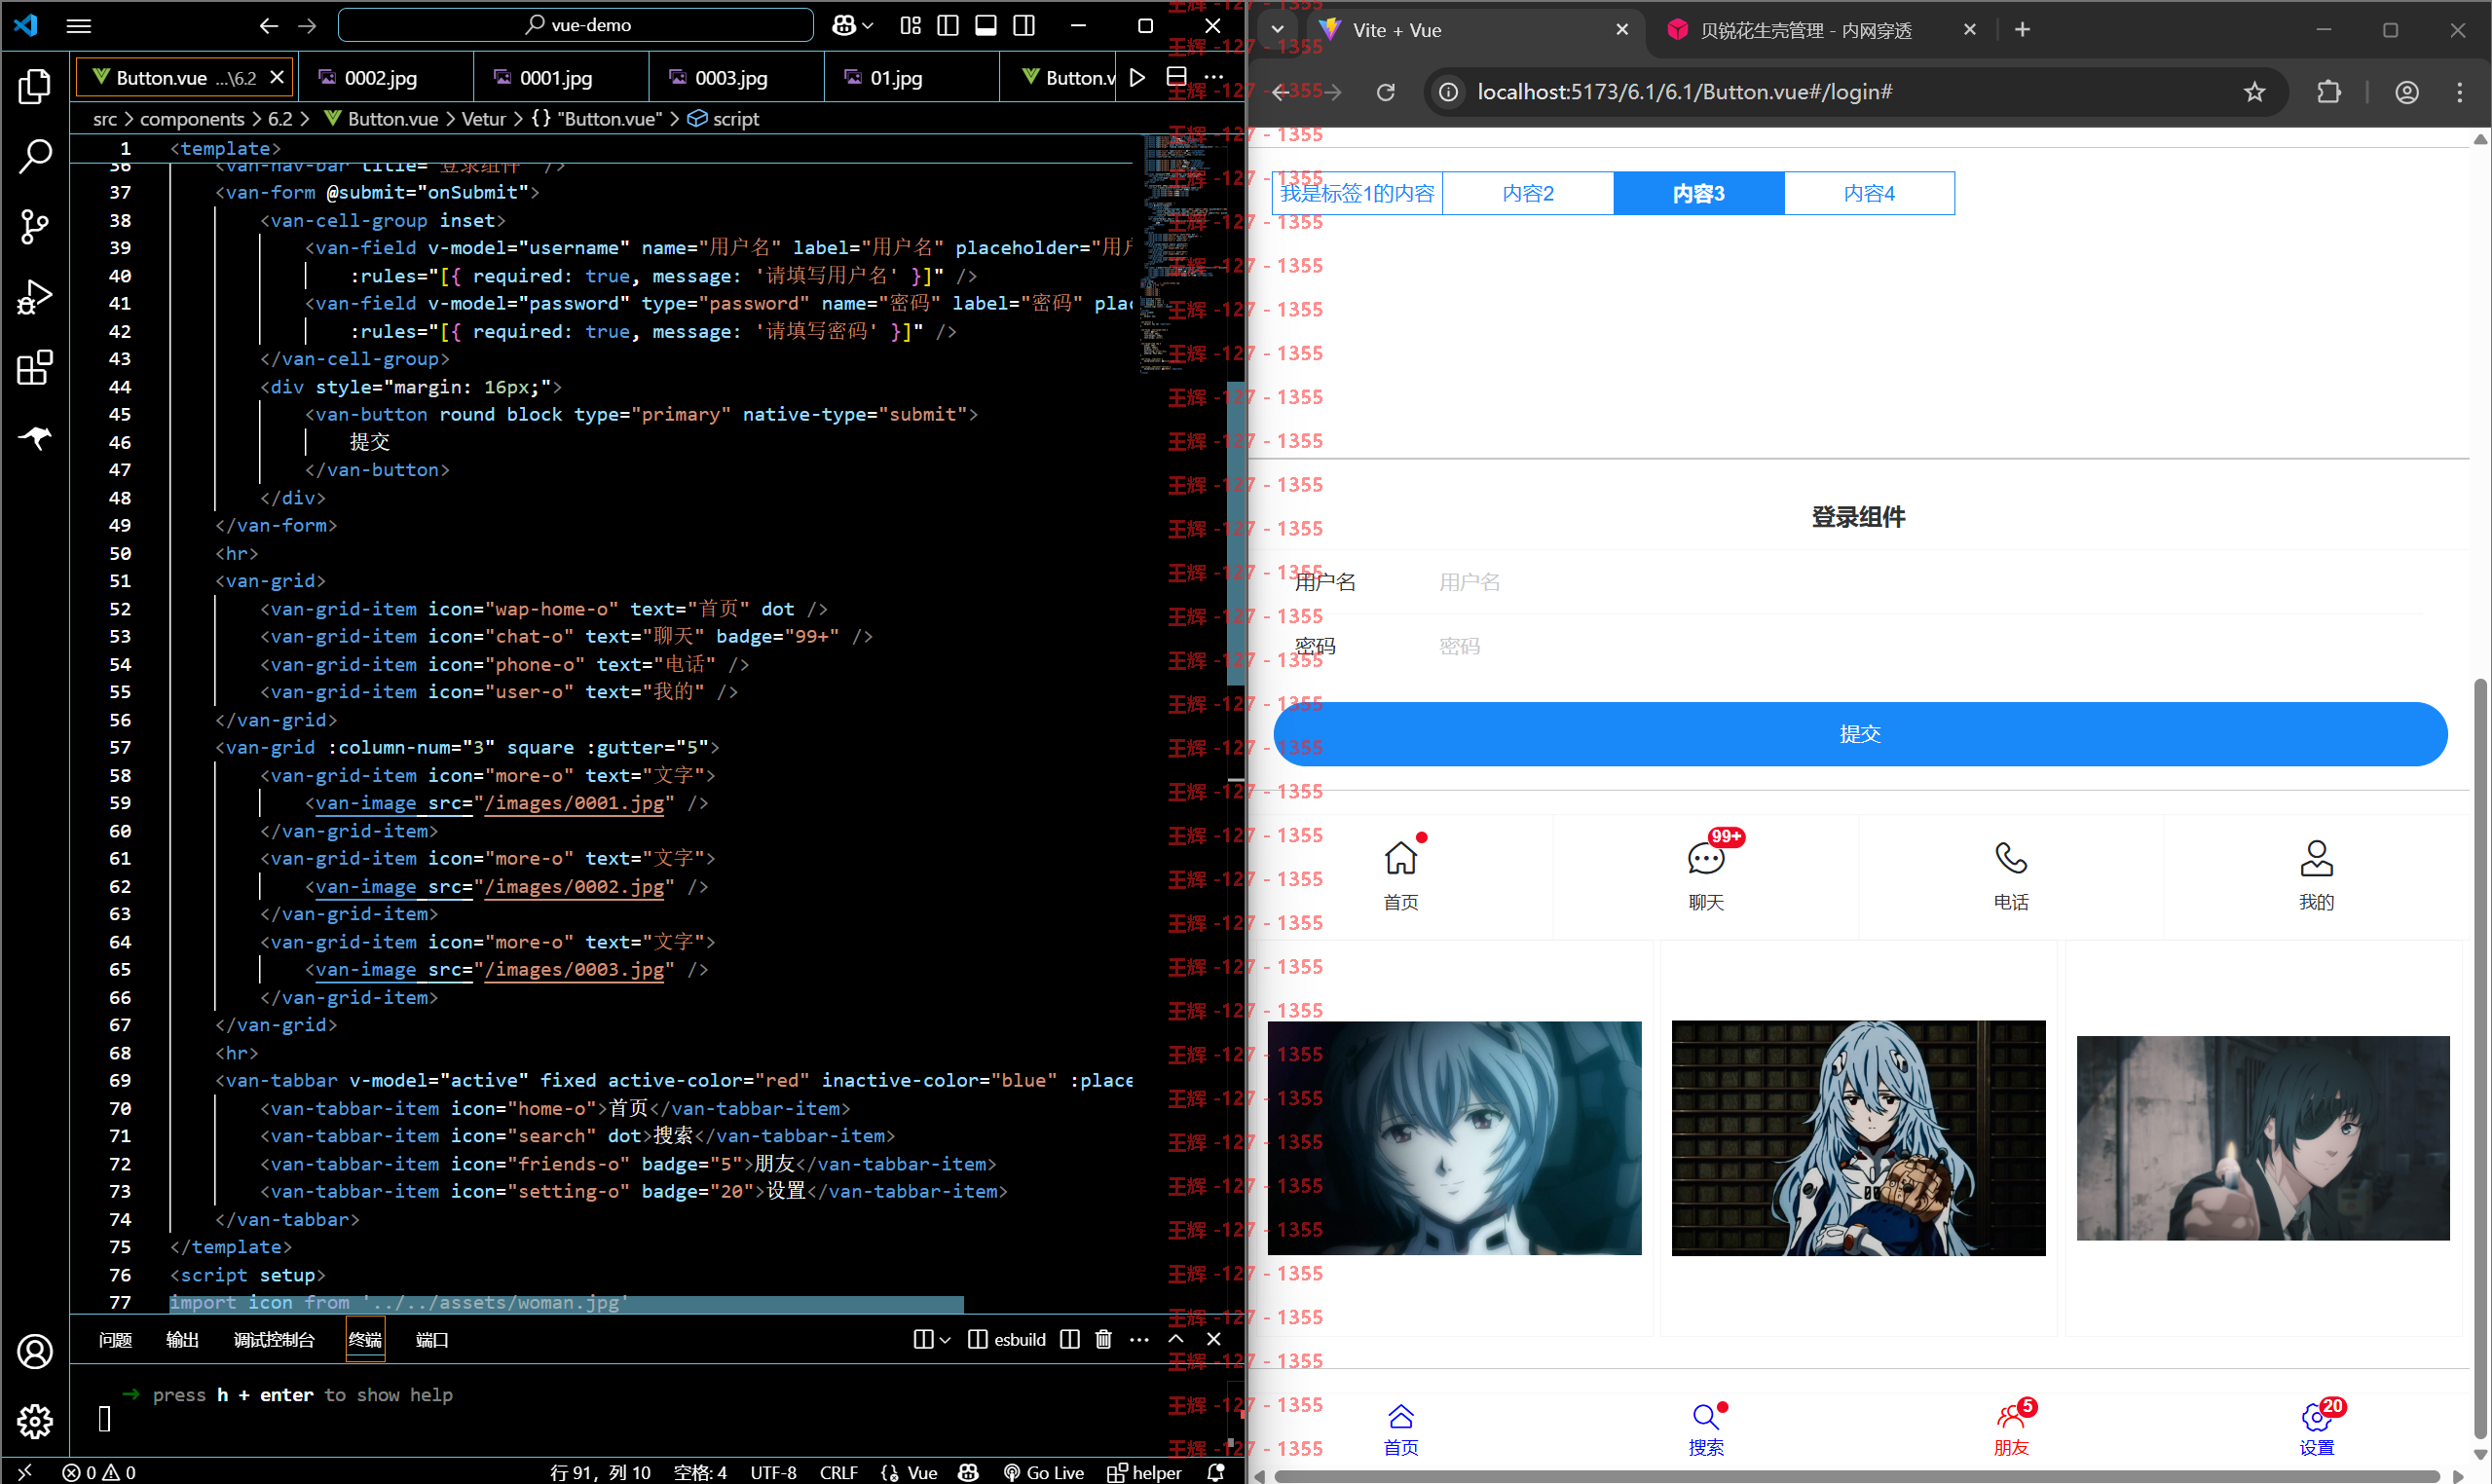Open the 调试控制台 panel tab
This screenshot has width=2492, height=1484.
[x=274, y=1339]
